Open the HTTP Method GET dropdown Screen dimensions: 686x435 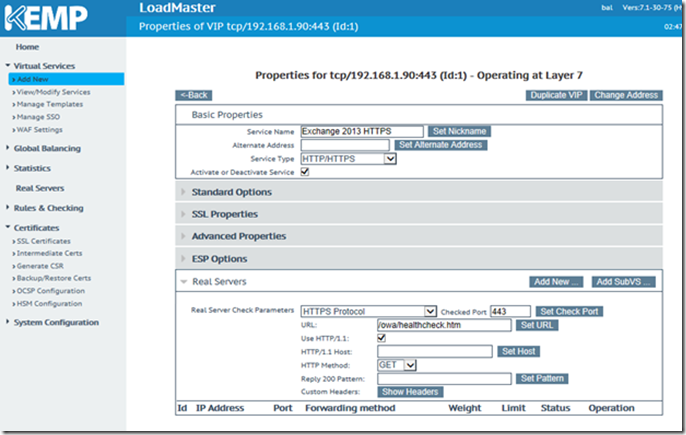(397, 365)
